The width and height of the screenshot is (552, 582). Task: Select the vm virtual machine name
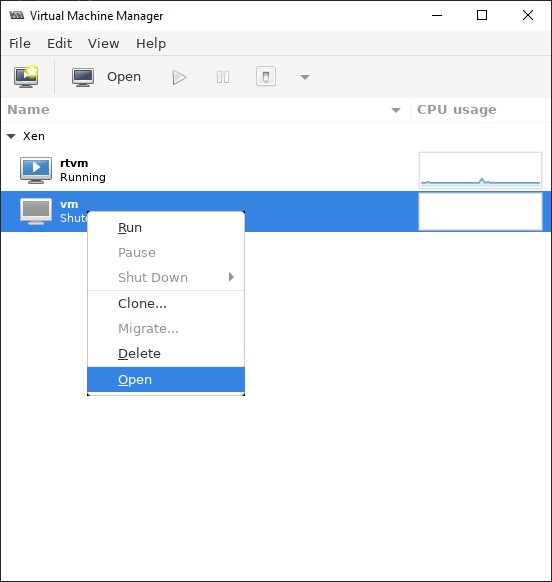(x=69, y=204)
